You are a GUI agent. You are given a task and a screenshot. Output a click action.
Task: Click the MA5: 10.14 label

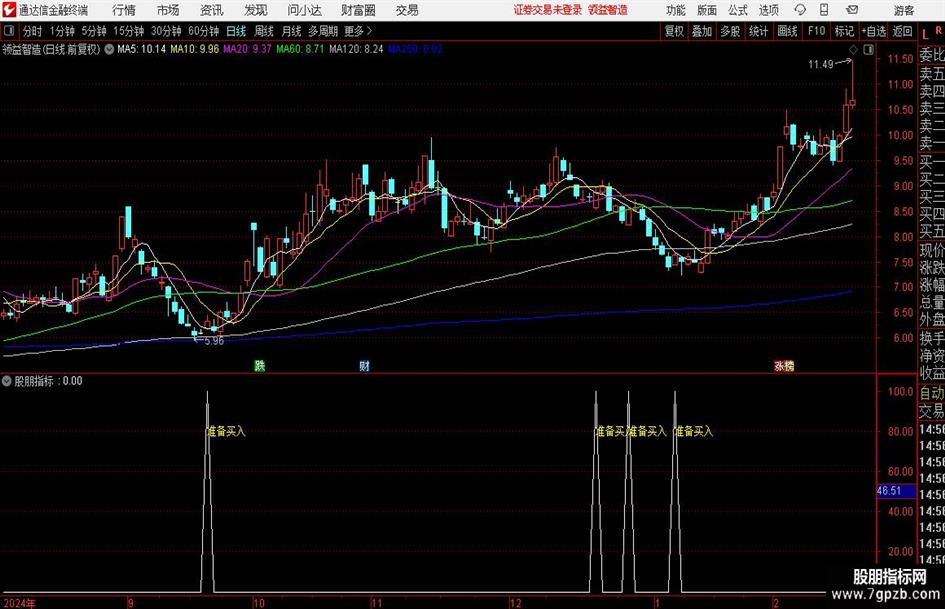click(x=141, y=49)
